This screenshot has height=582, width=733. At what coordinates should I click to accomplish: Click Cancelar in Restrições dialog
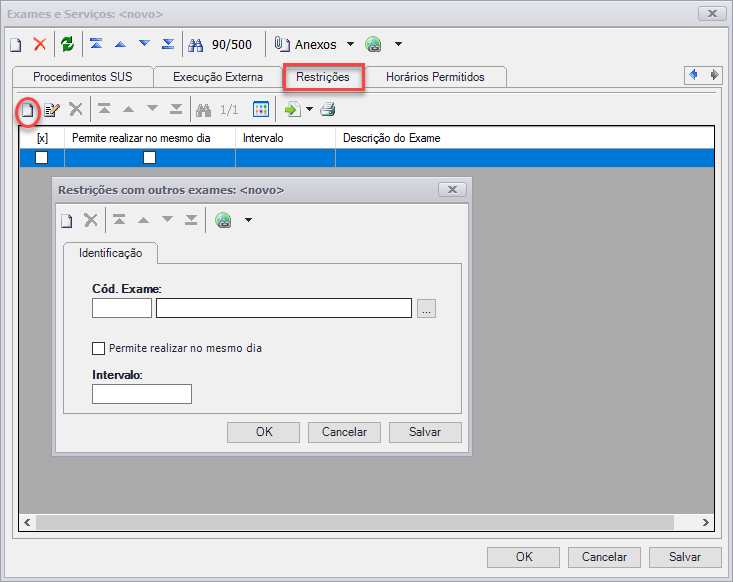pos(345,432)
